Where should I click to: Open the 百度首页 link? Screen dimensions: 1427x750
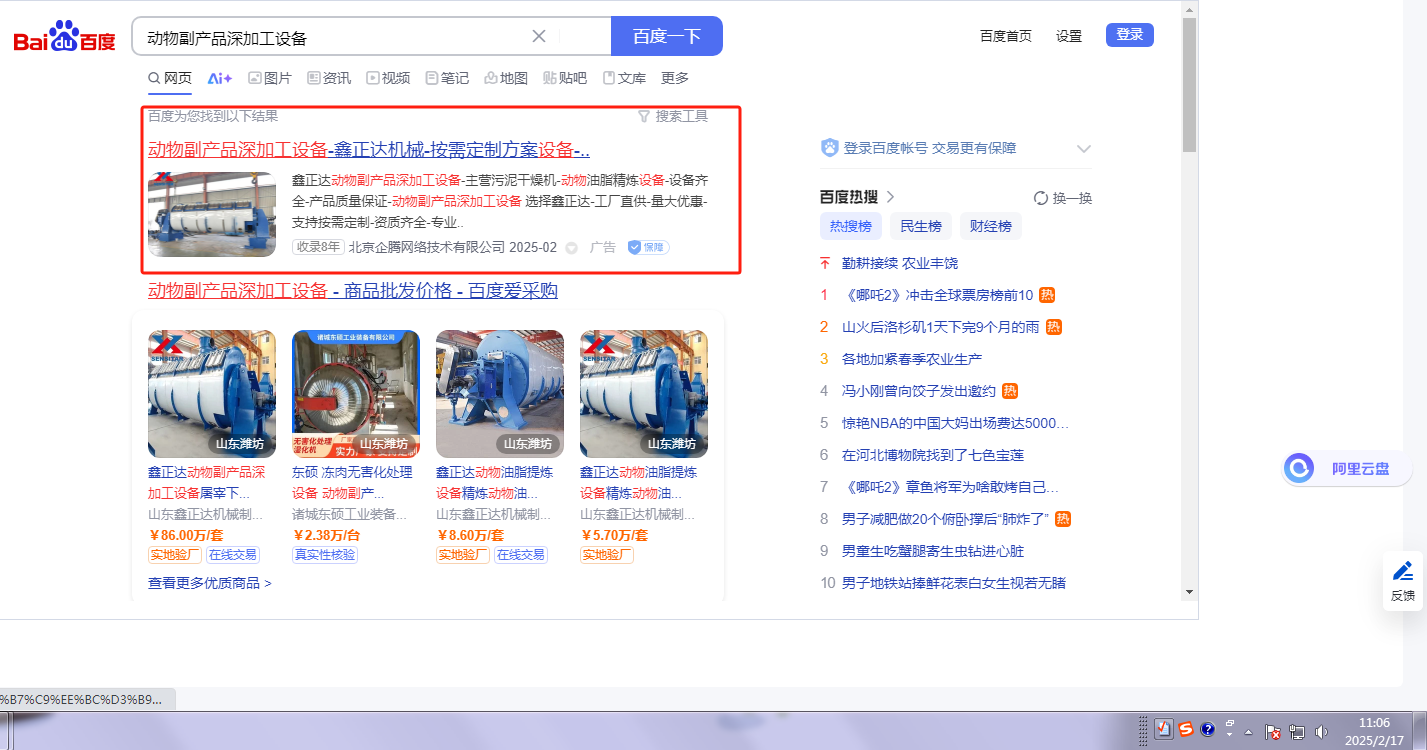(1006, 36)
